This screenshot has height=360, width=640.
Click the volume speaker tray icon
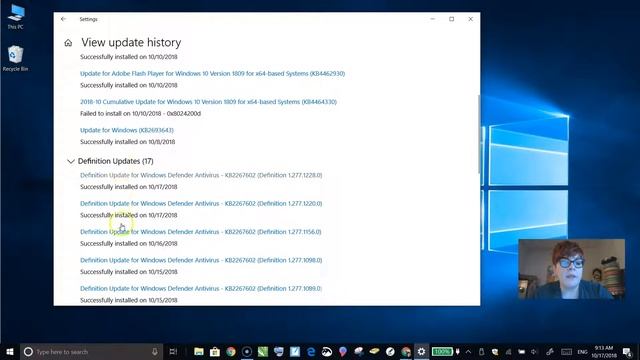tap(534, 351)
